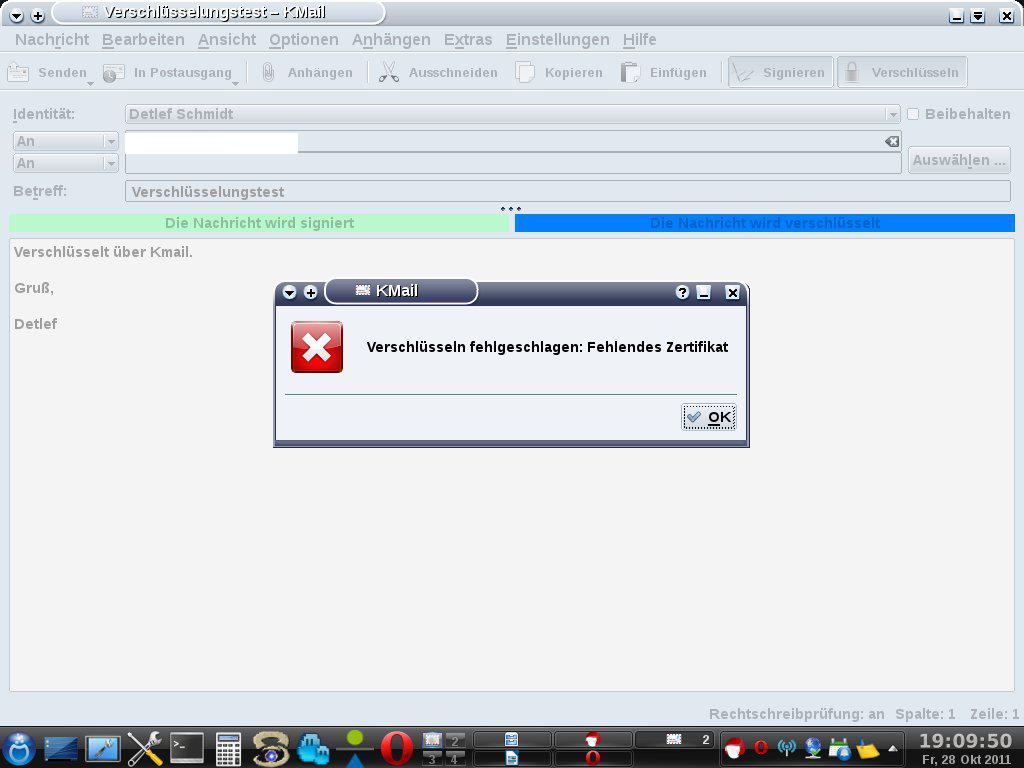Click the yellow notes tray icon
The image size is (1024, 768).
coord(867,748)
